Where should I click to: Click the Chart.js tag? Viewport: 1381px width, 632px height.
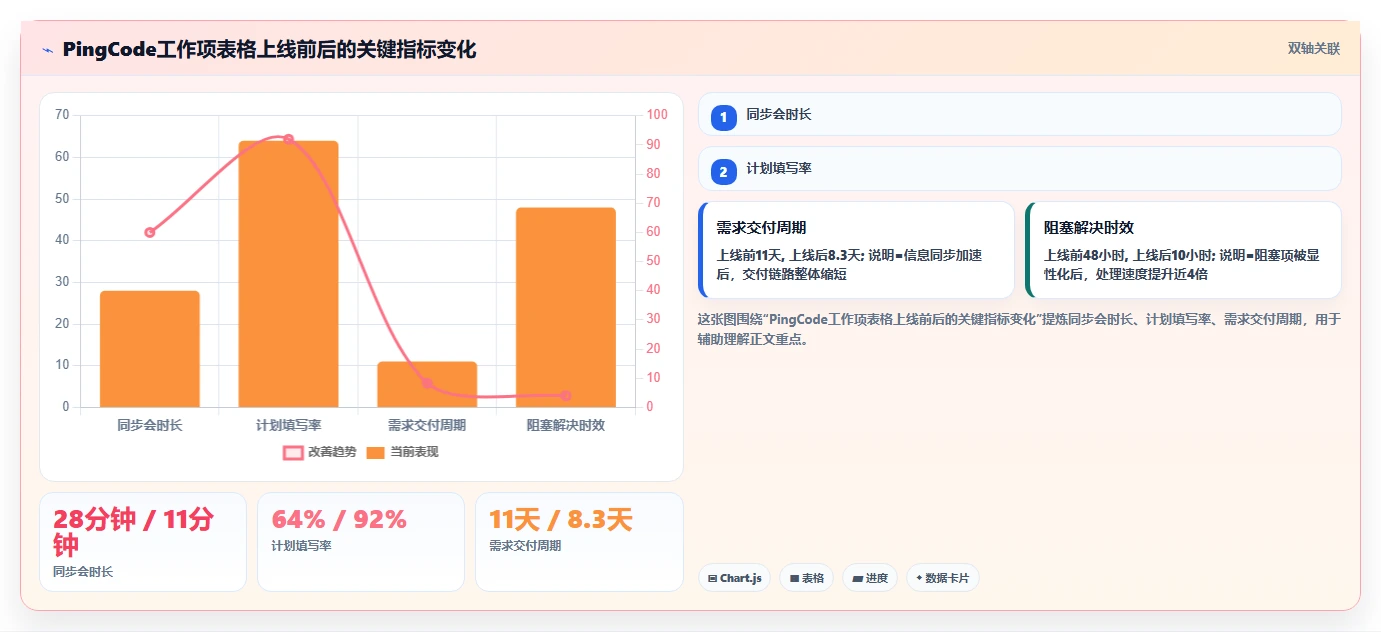tap(734, 578)
